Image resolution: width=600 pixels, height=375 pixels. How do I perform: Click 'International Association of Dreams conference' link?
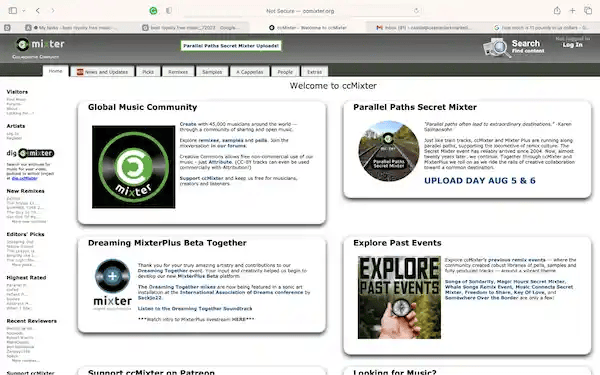click(x=241, y=292)
